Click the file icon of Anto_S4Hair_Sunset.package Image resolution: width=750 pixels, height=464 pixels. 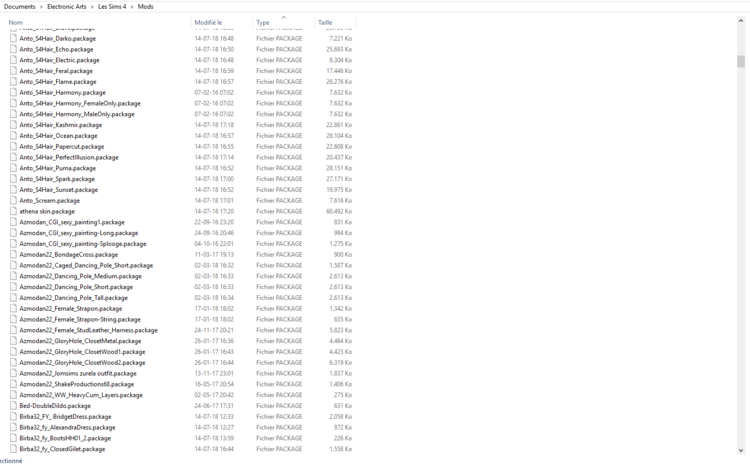pyautogui.click(x=13, y=189)
